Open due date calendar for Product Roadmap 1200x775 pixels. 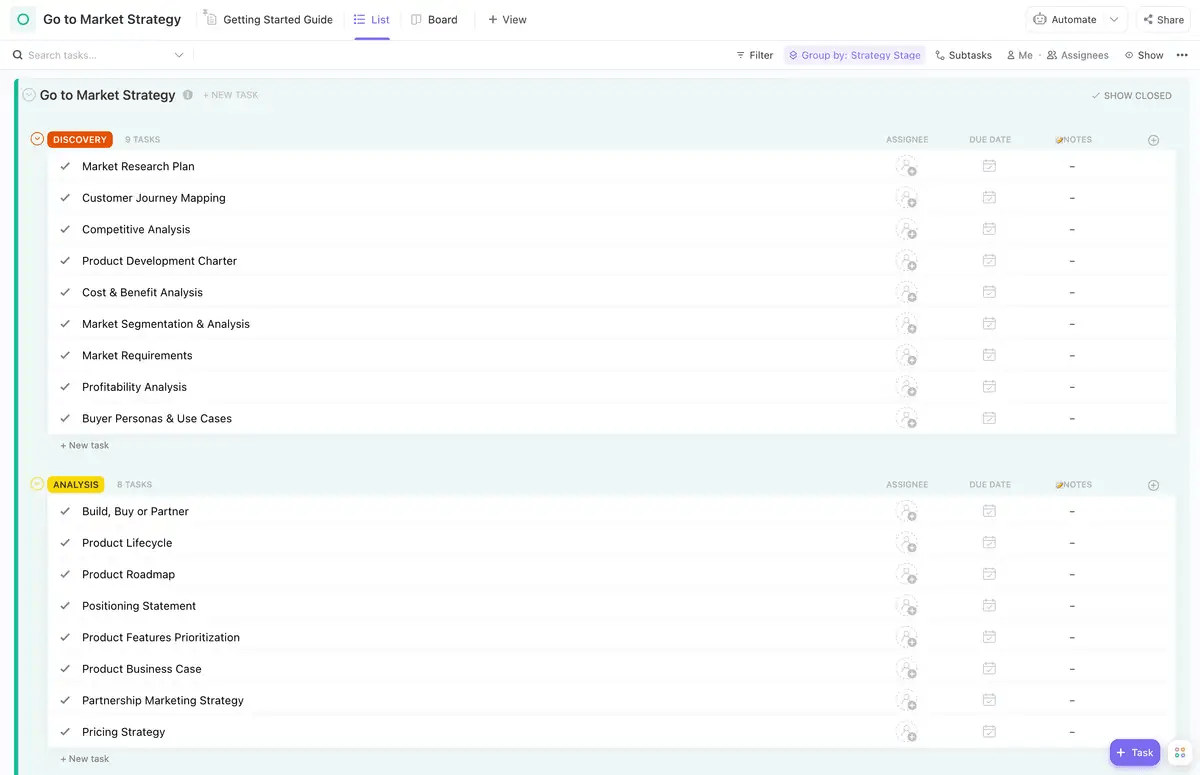(x=989, y=574)
